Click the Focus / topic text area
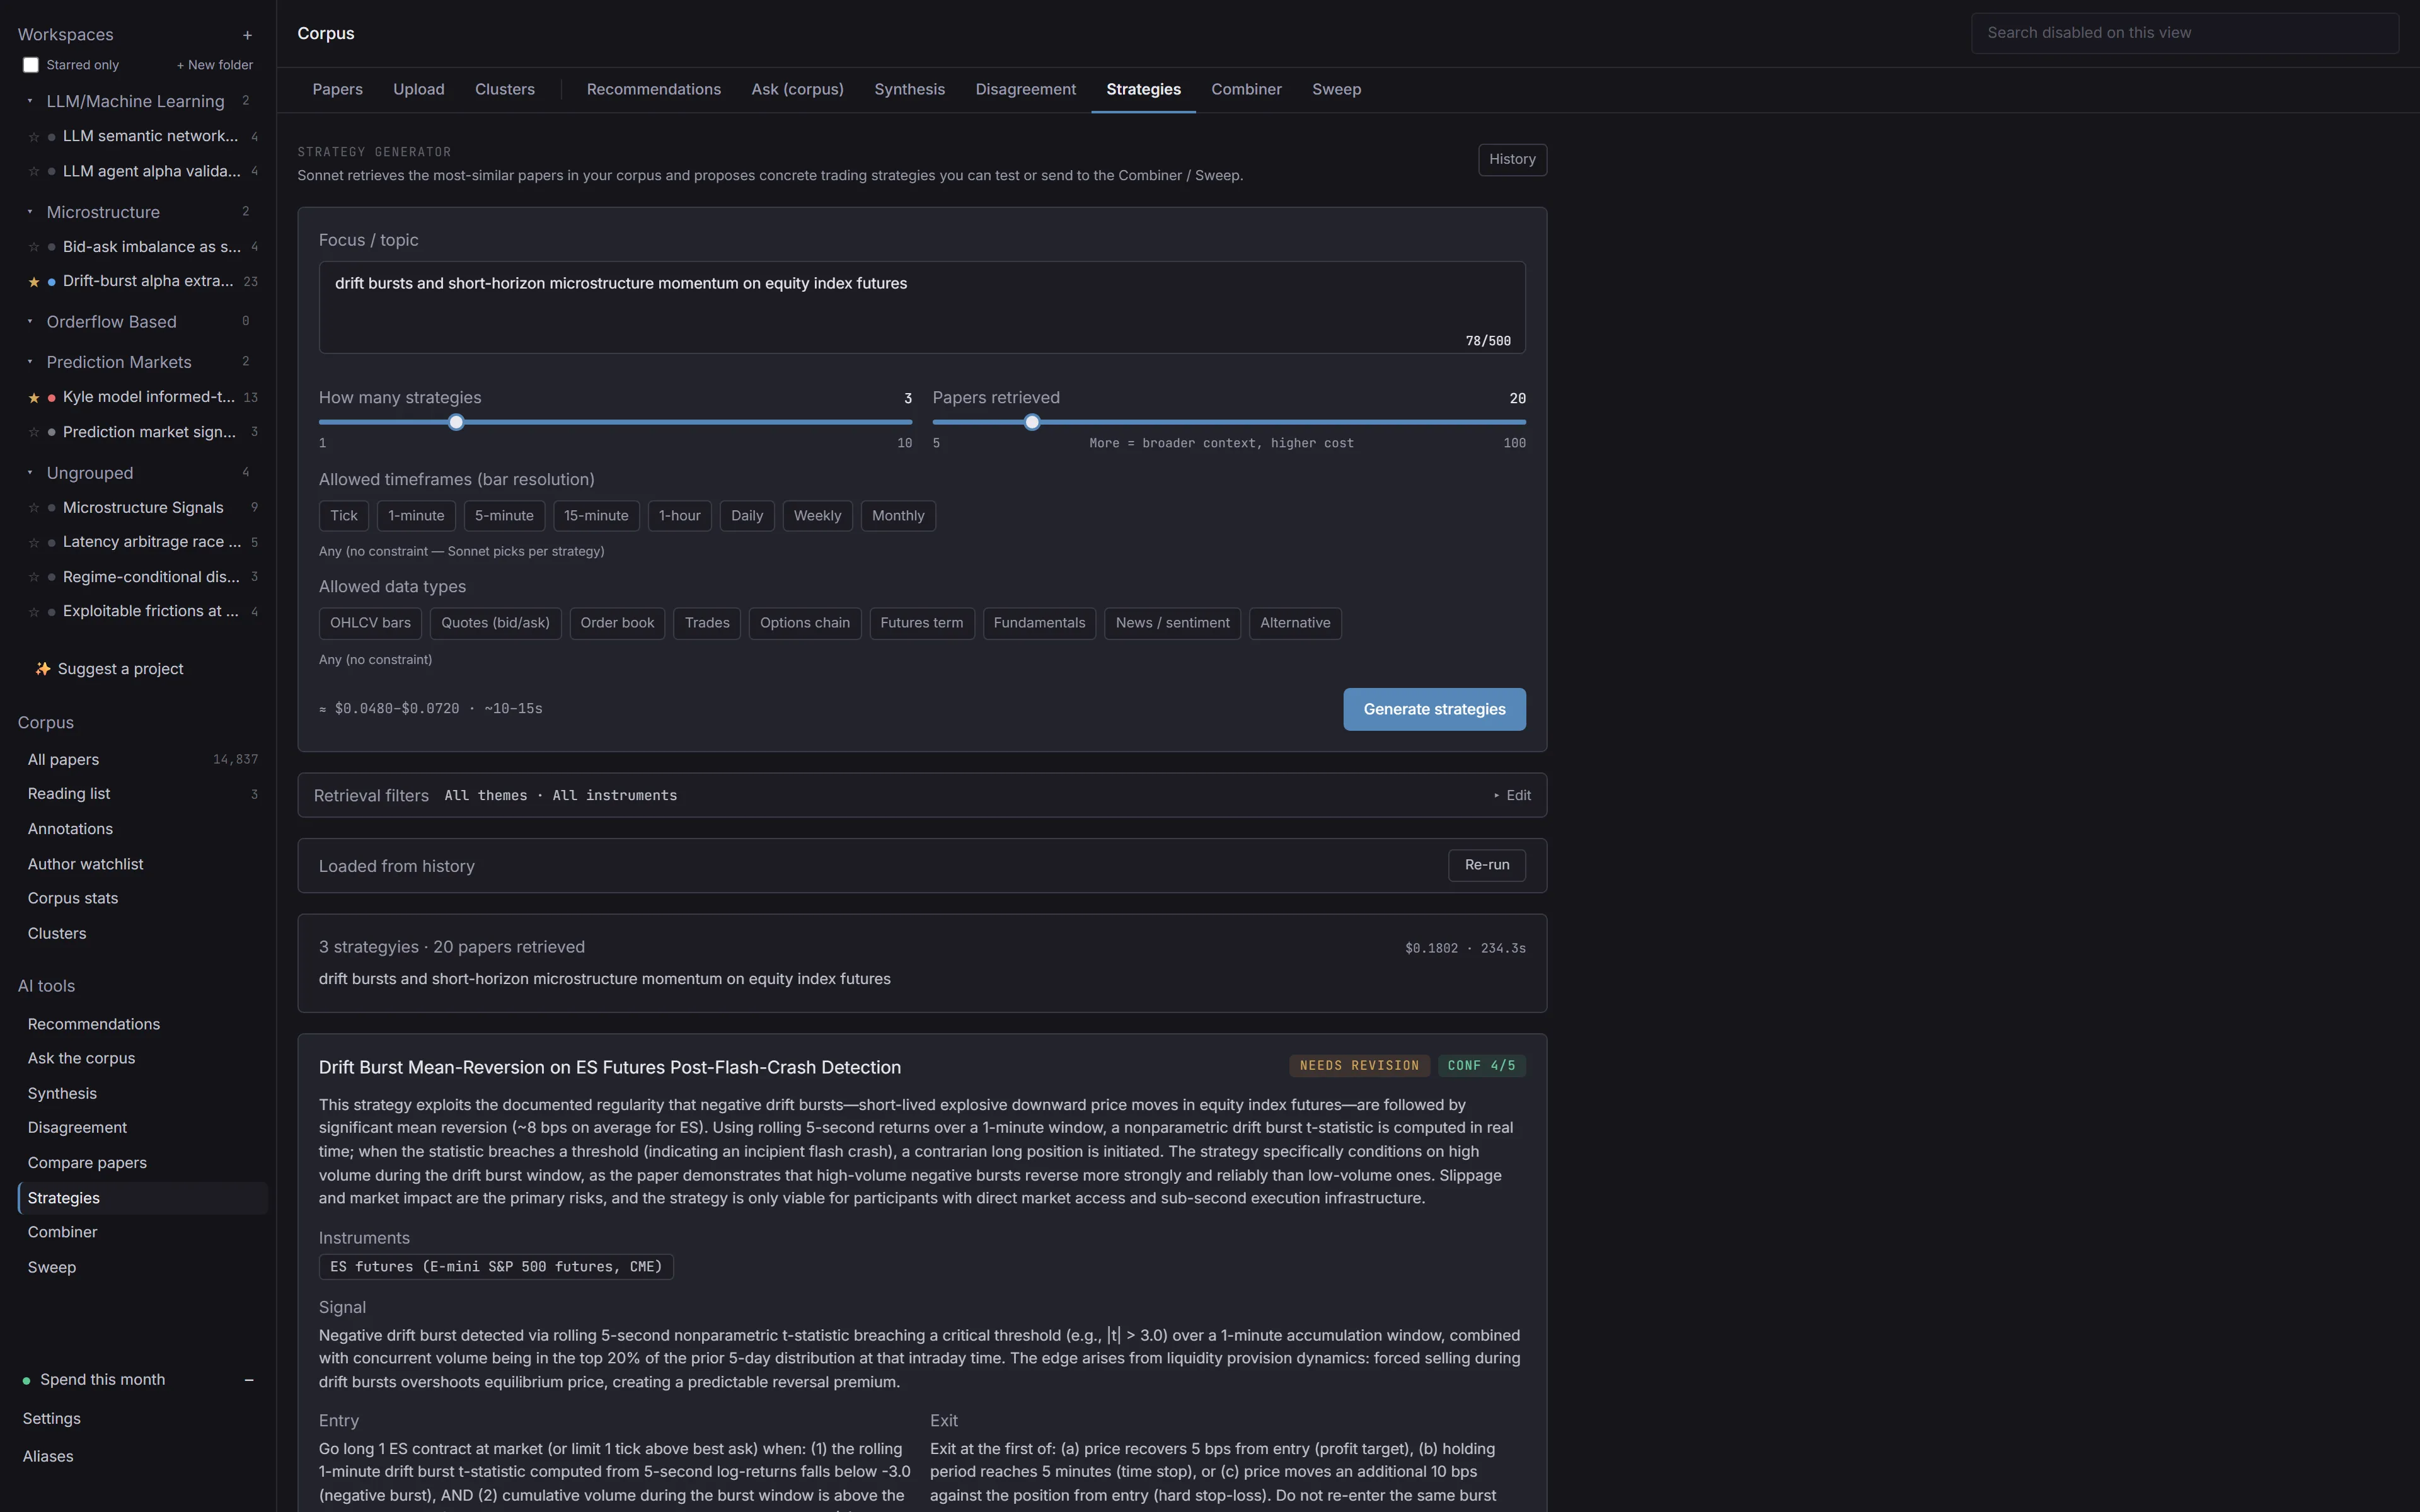The width and height of the screenshot is (2420, 1512). click(922, 307)
